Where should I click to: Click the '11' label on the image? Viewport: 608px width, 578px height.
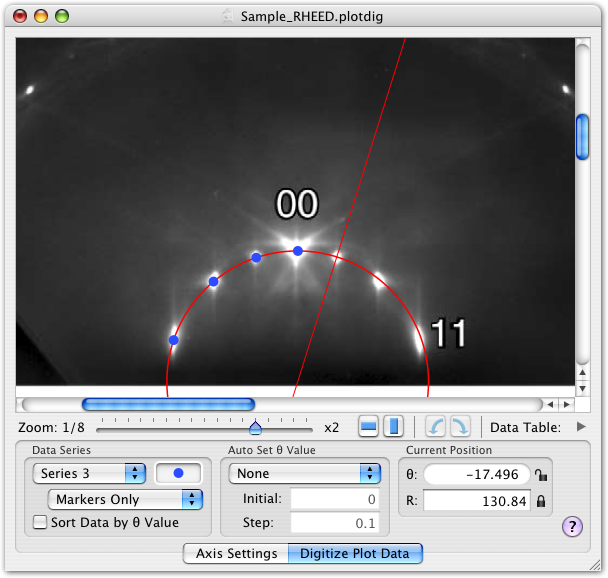(x=448, y=333)
